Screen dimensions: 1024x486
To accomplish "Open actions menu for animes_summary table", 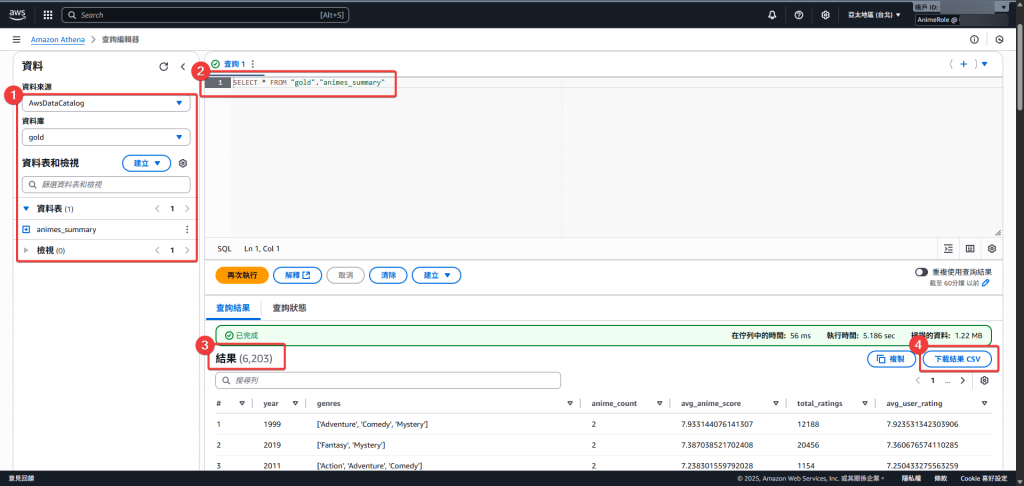I will 187,229.
